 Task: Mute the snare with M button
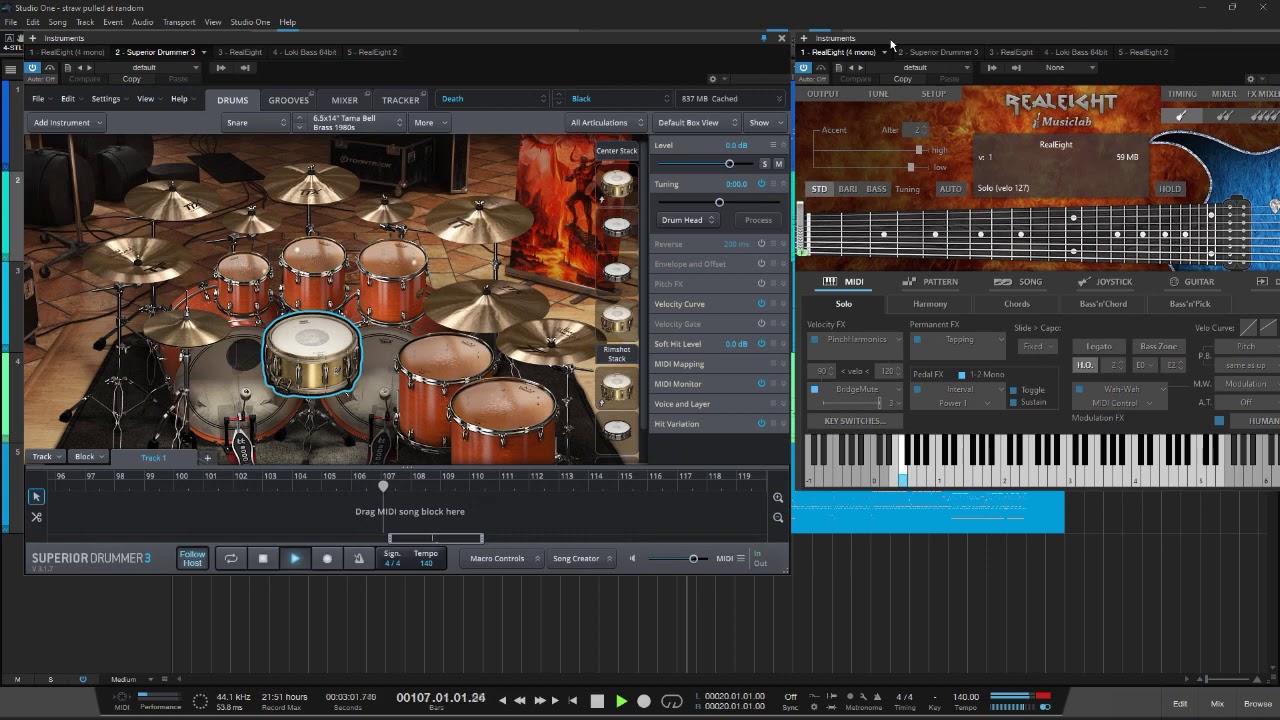point(778,164)
